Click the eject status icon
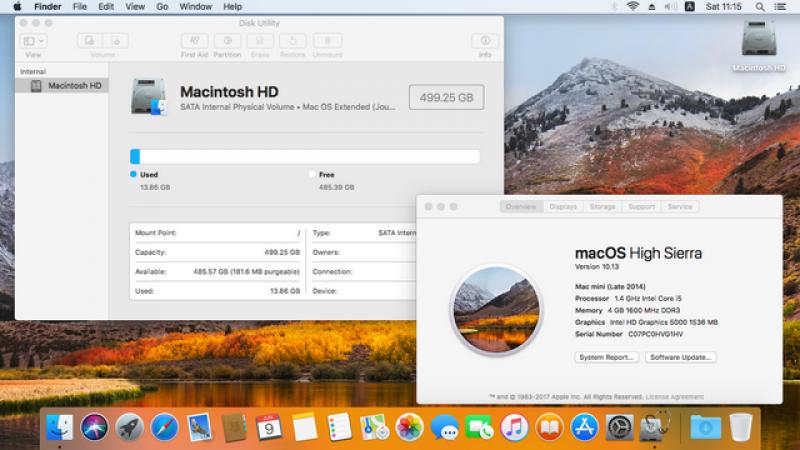 click(652, 7)
